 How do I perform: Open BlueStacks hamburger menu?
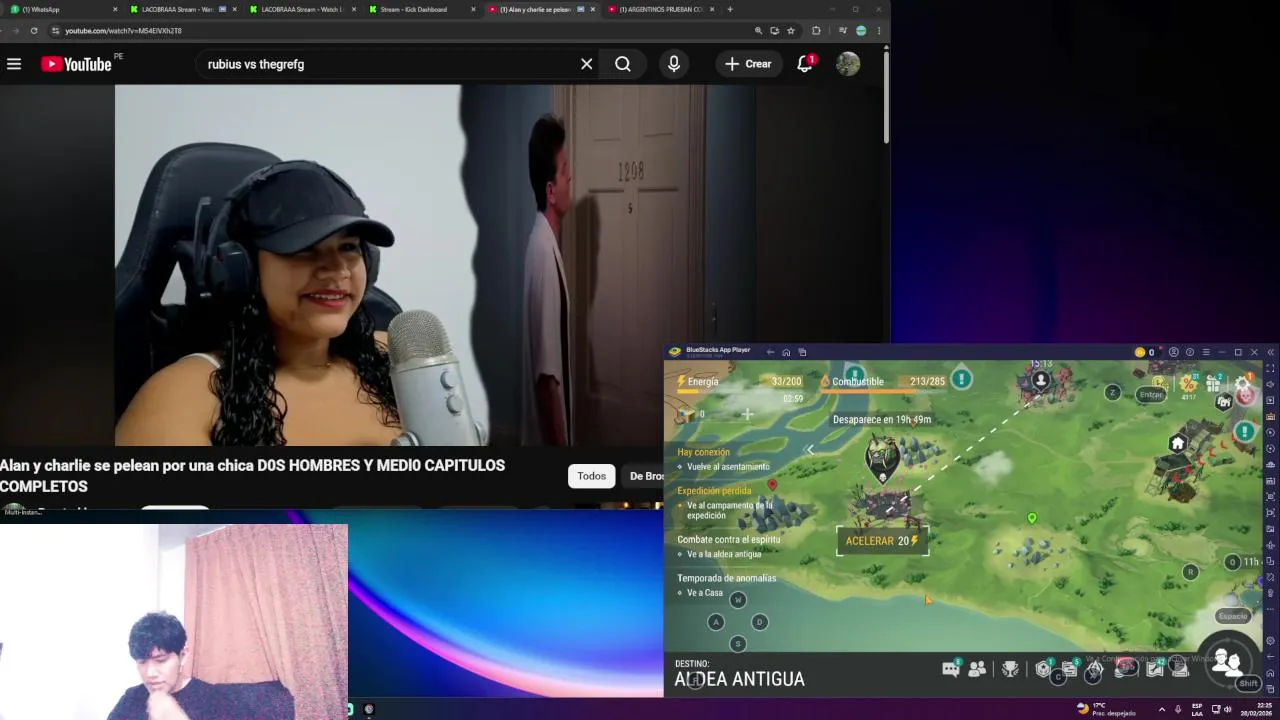pyautogui.click(x=1206, y=352)
